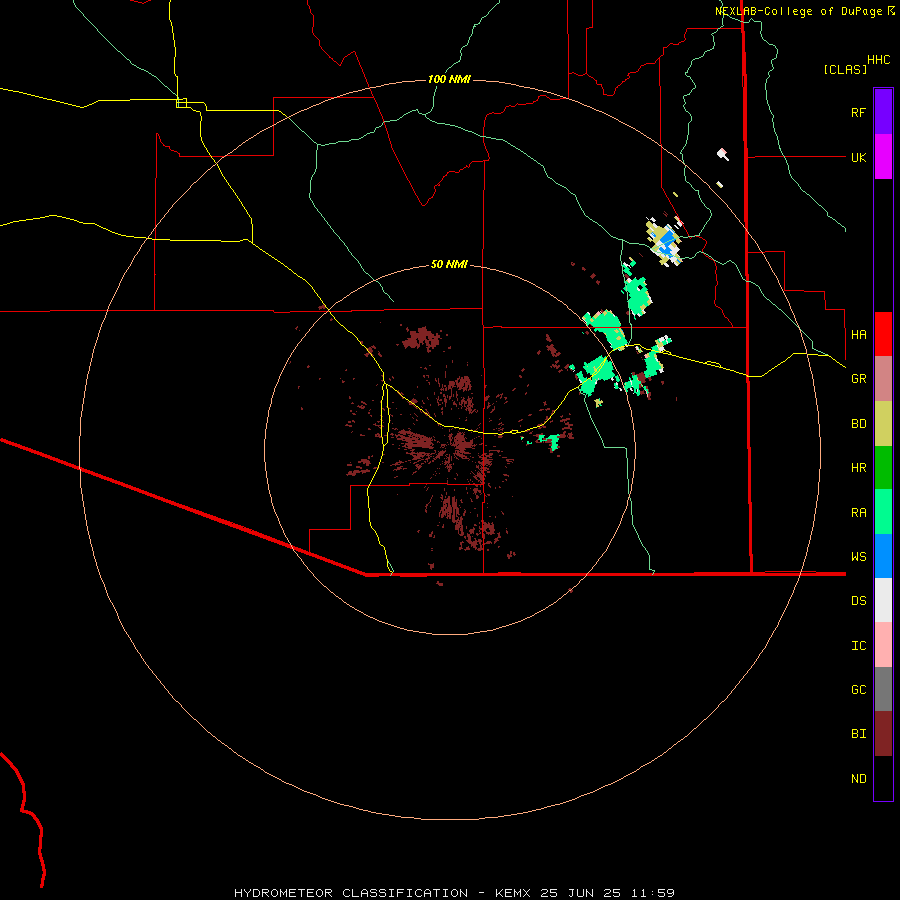The width and height of the screenshot is (900, 900).
Task: Select the GC gray legend swatch
Action: tap(883, 689)
